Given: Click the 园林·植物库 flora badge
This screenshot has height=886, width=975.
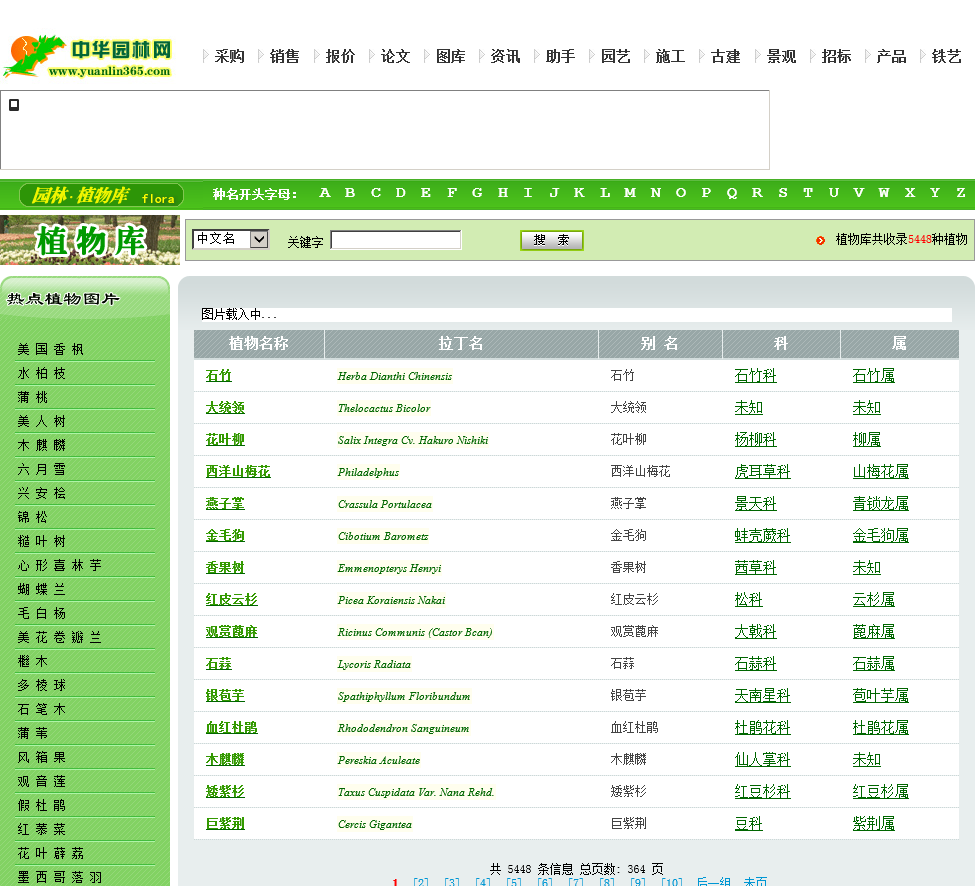Looking at the screenshot, I should coord(102,195).
